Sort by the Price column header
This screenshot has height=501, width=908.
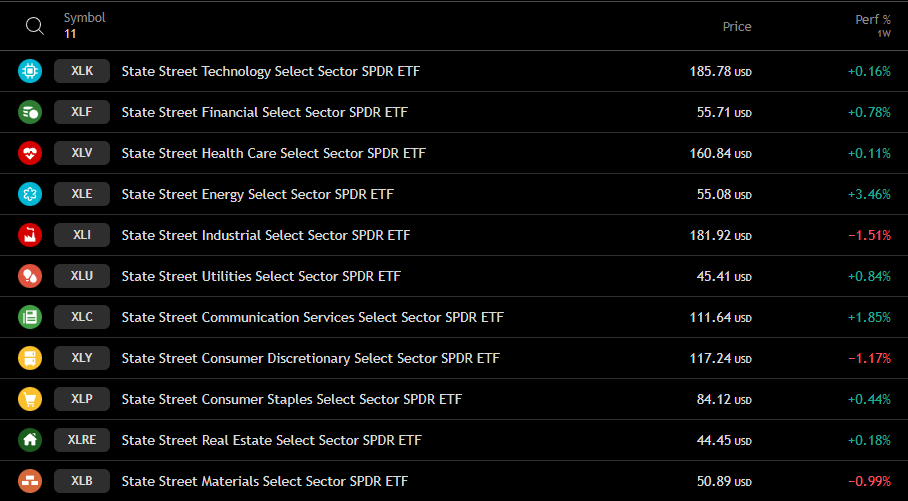(737, 27)
